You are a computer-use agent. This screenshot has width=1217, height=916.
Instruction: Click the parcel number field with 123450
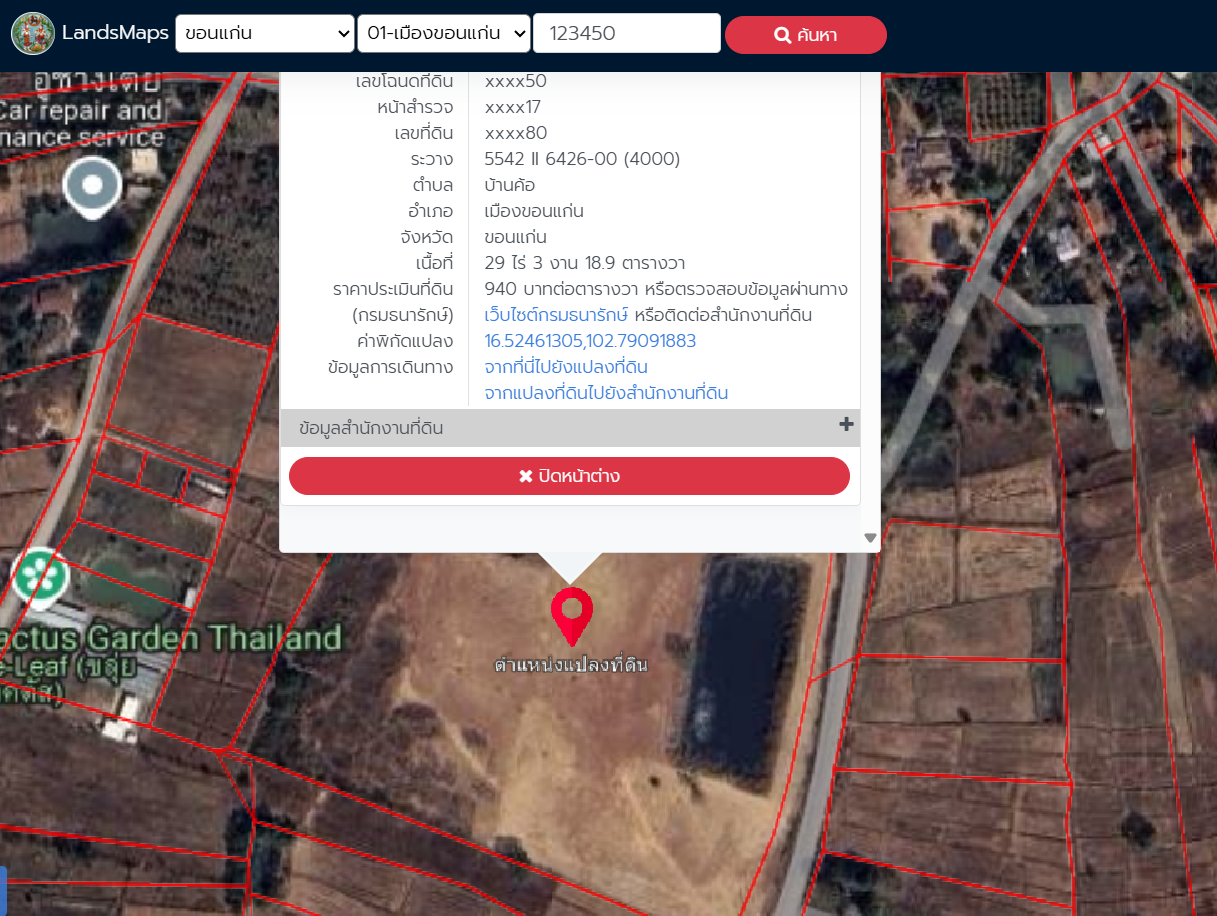pos(626,33)
